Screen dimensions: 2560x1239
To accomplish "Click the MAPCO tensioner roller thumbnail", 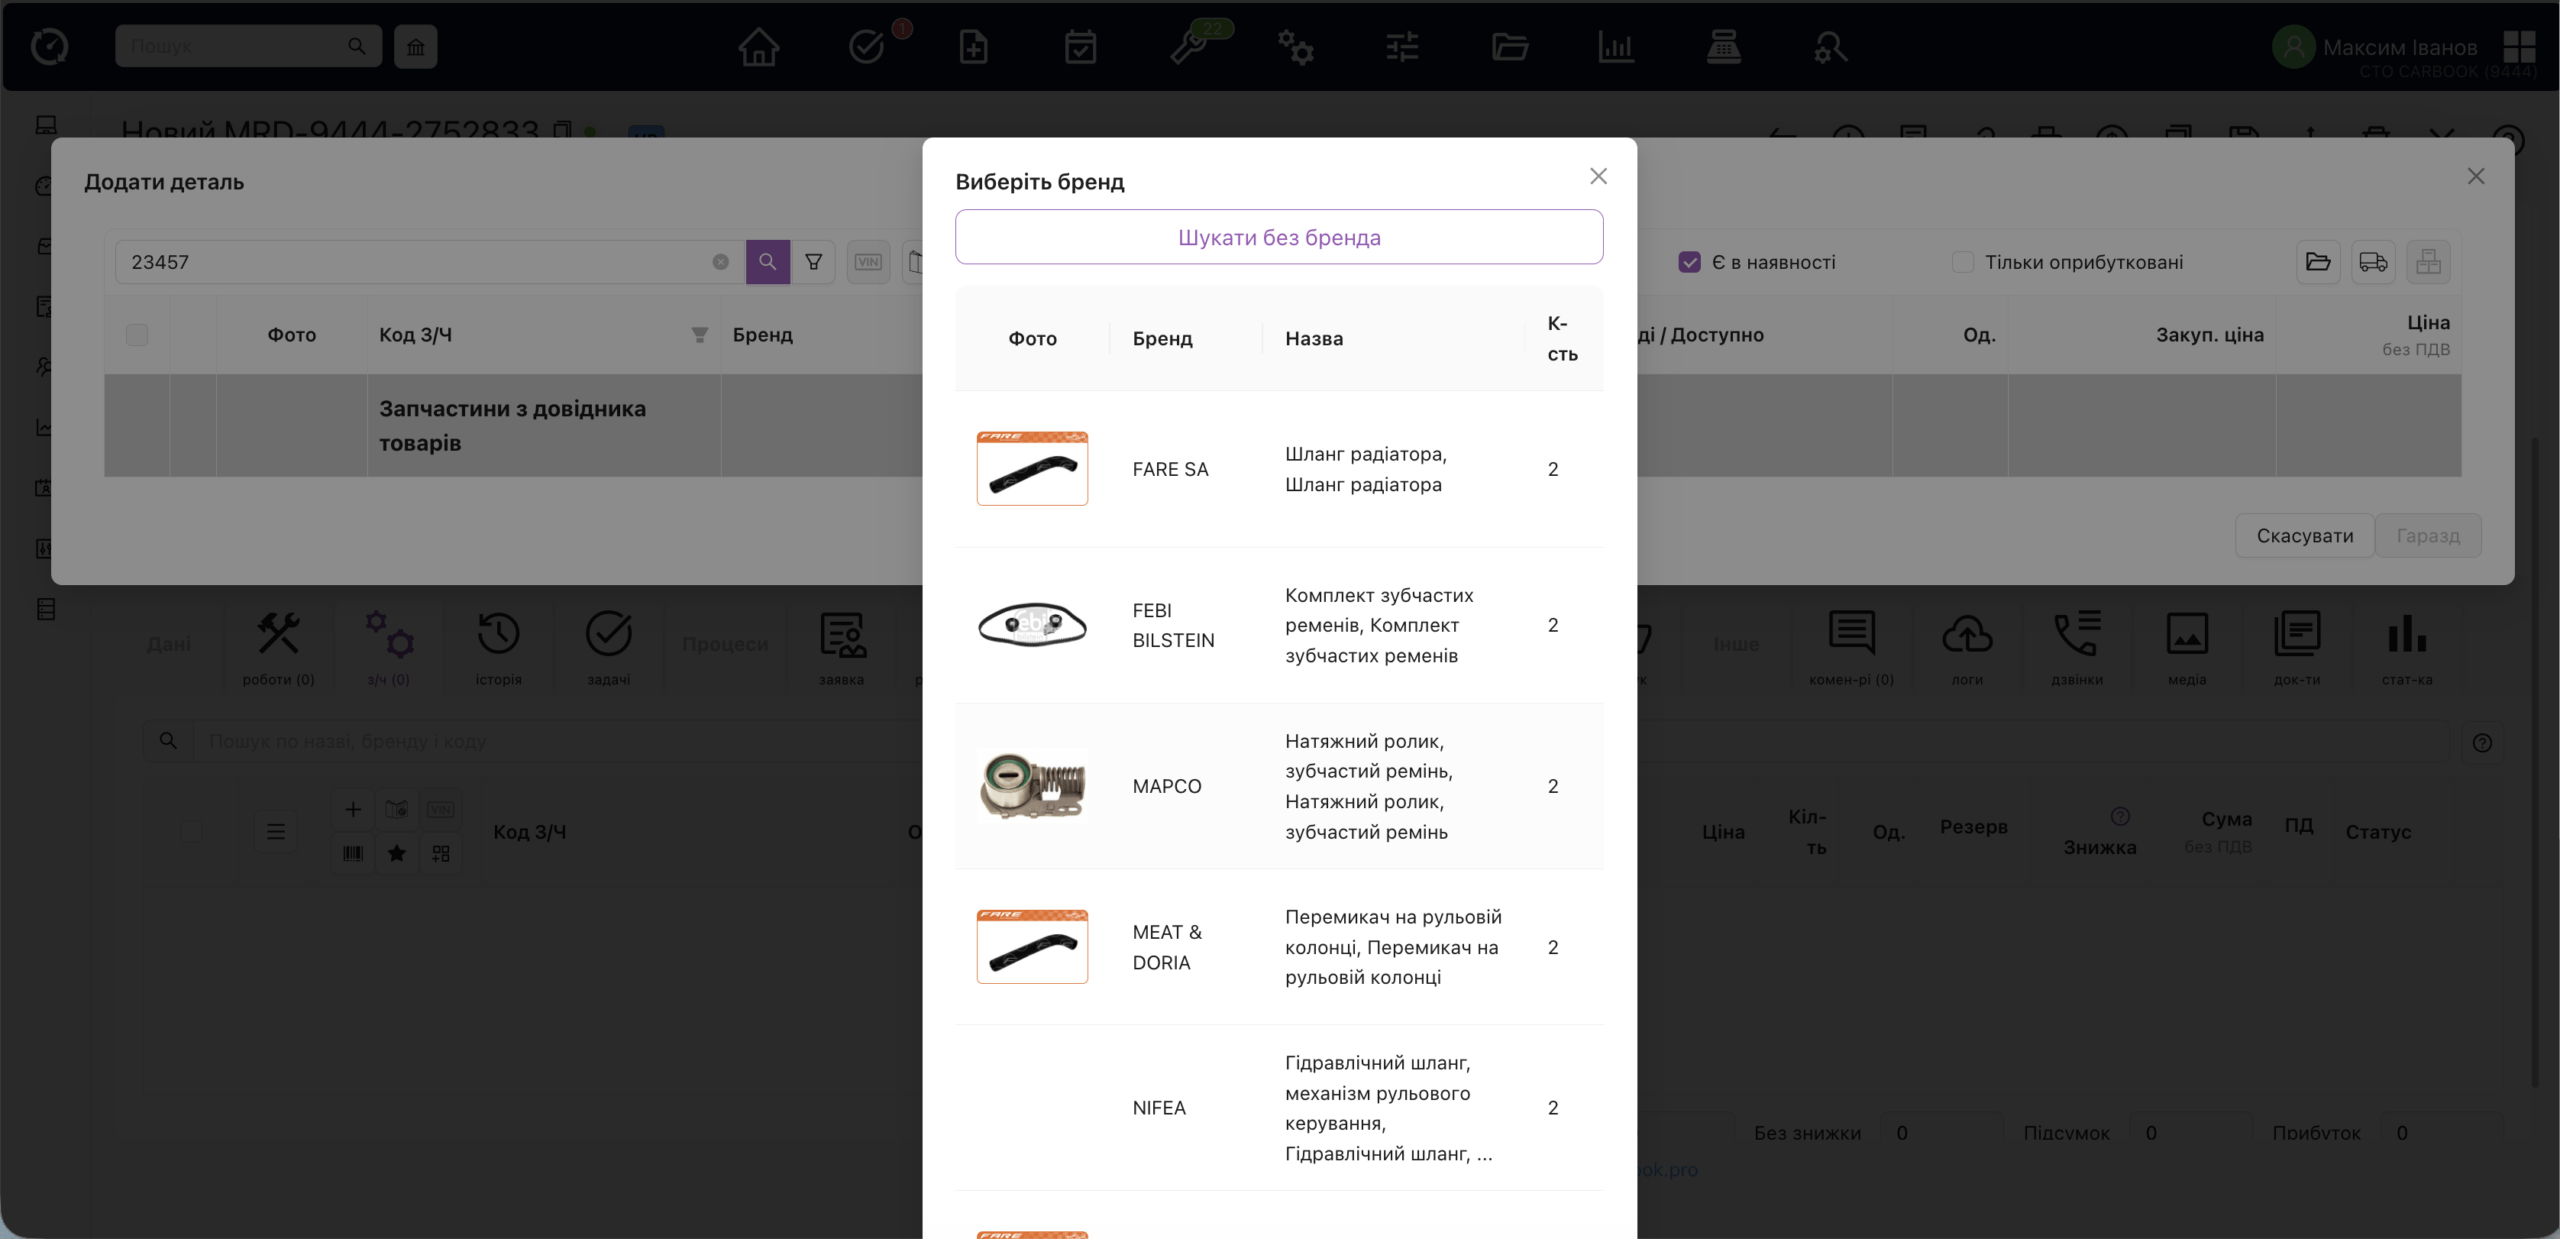I will point(1032,786).
